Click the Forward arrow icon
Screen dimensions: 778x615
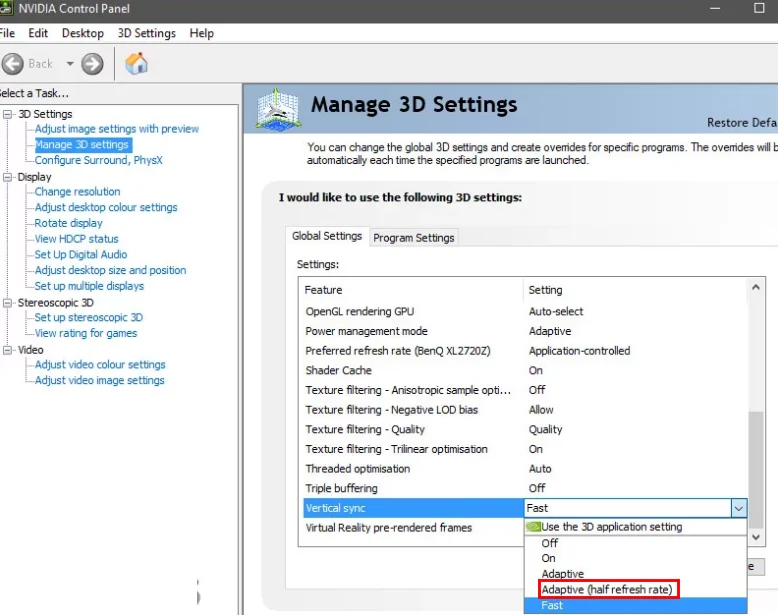point(92,64)
